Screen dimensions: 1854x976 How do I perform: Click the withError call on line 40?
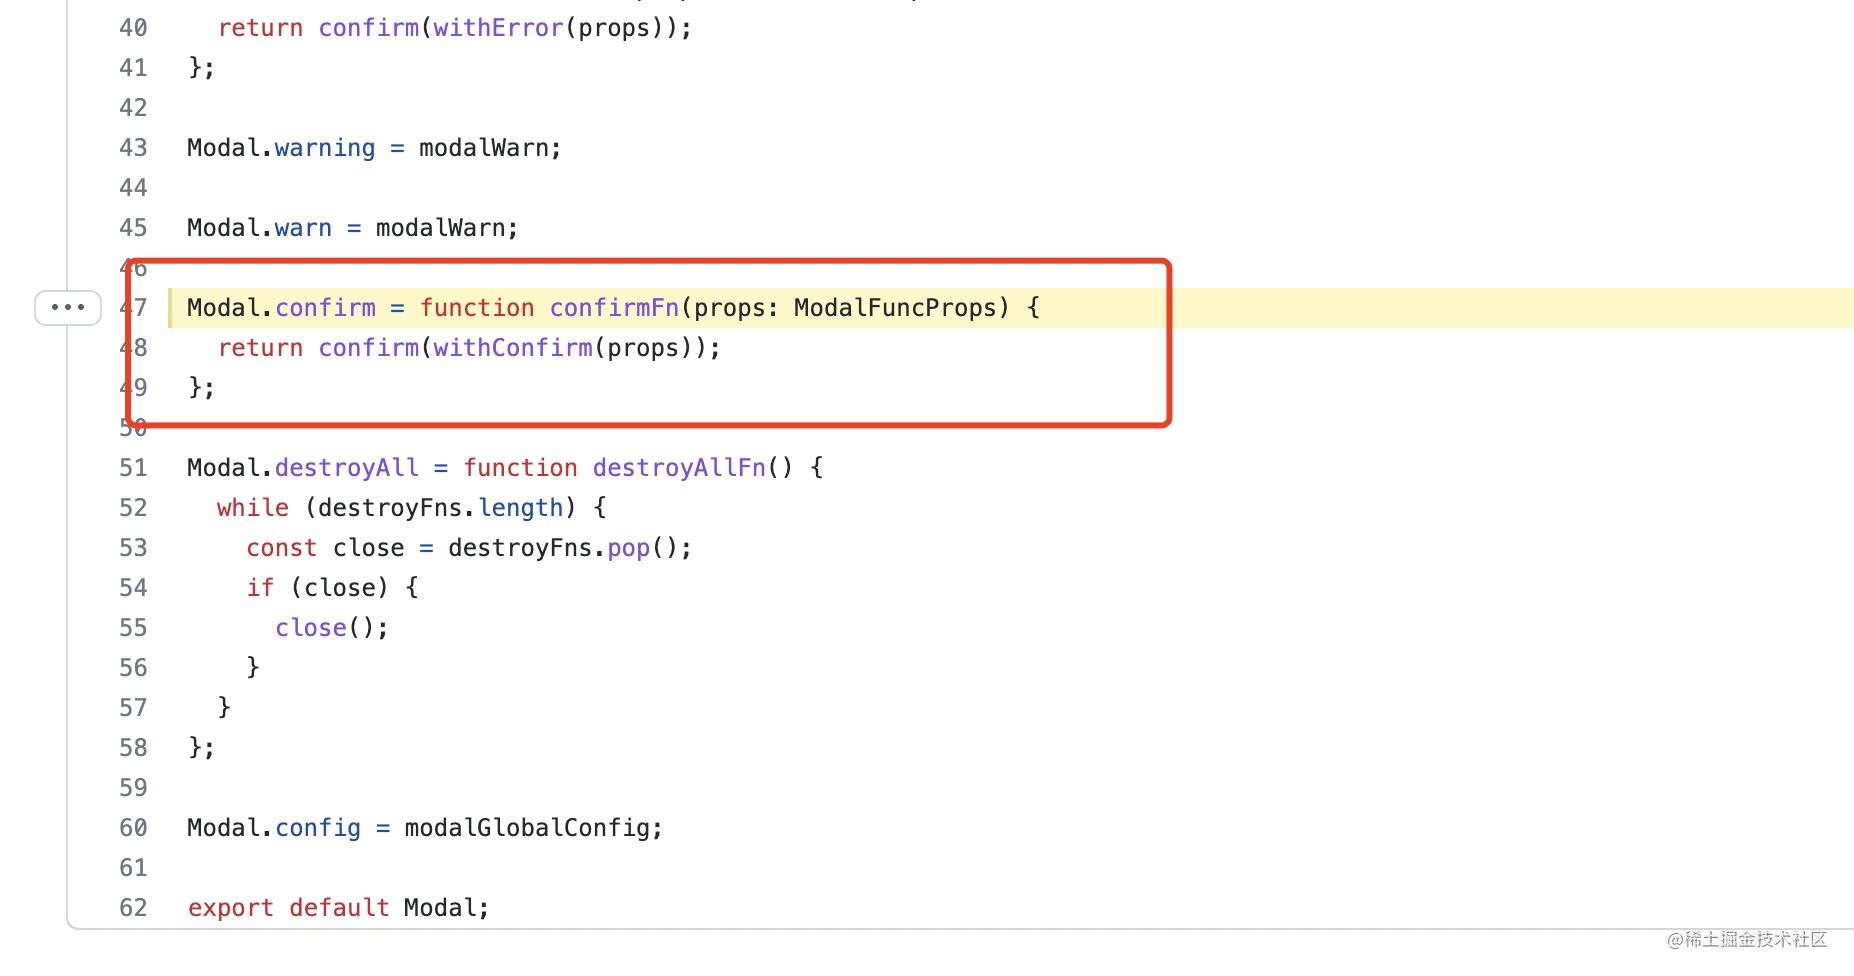[498, 27]
